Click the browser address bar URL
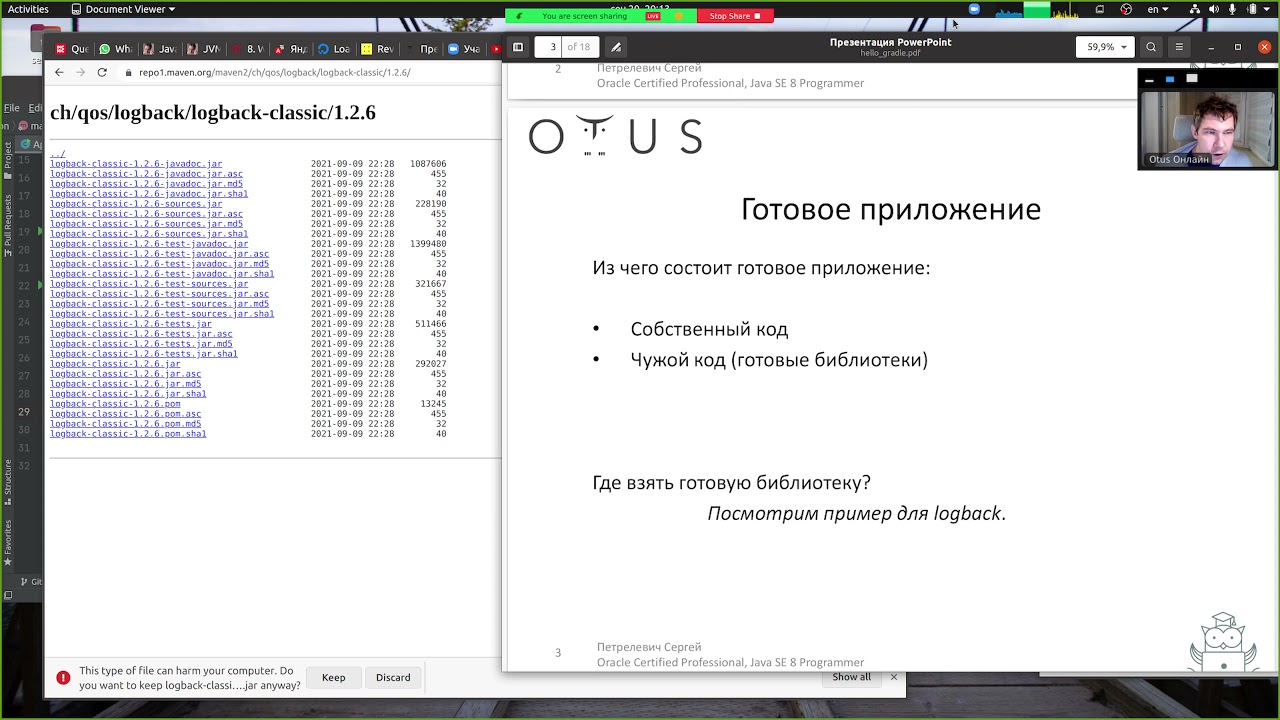 click(x=274, y=72)
